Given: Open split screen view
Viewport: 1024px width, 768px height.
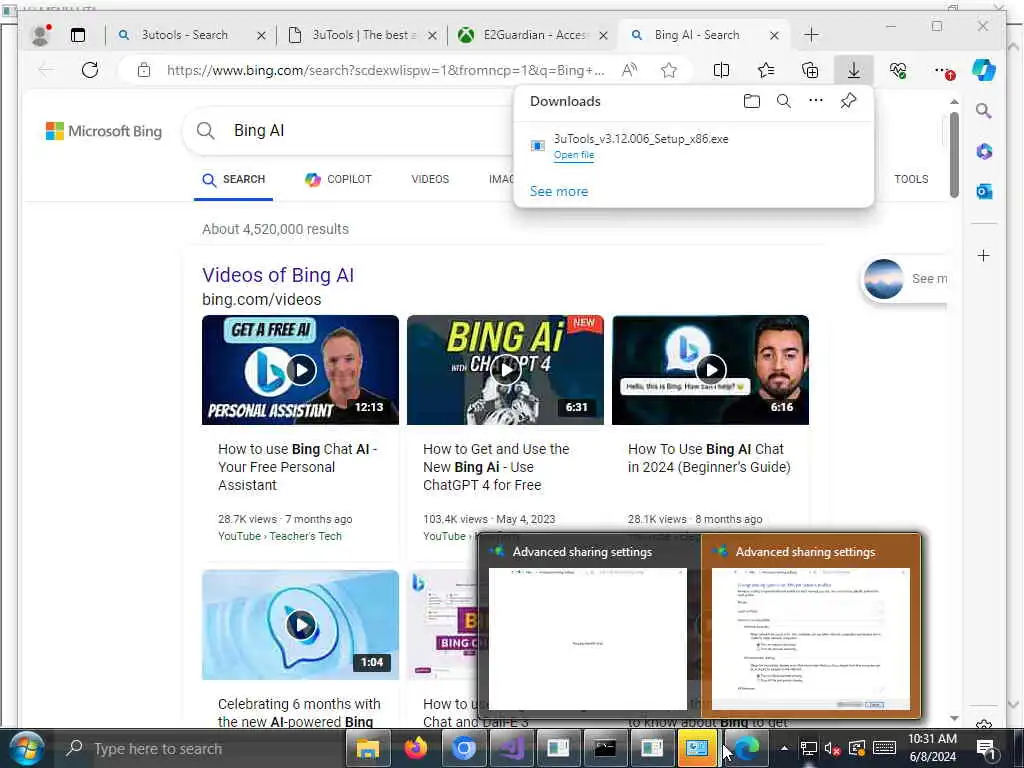Looking at the screenshot, I should pos(722,70).
